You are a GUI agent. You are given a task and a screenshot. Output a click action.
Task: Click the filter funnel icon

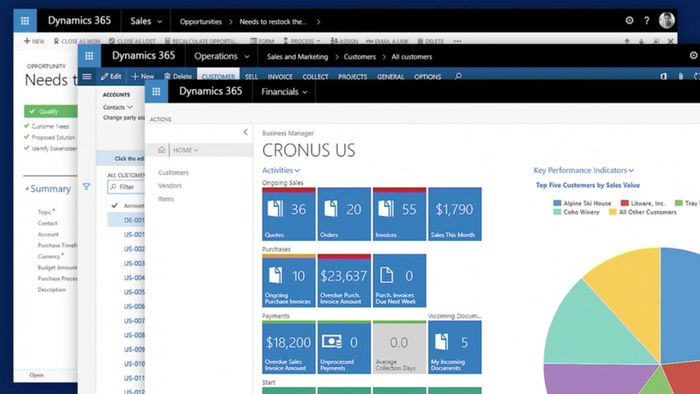[86, 187]
